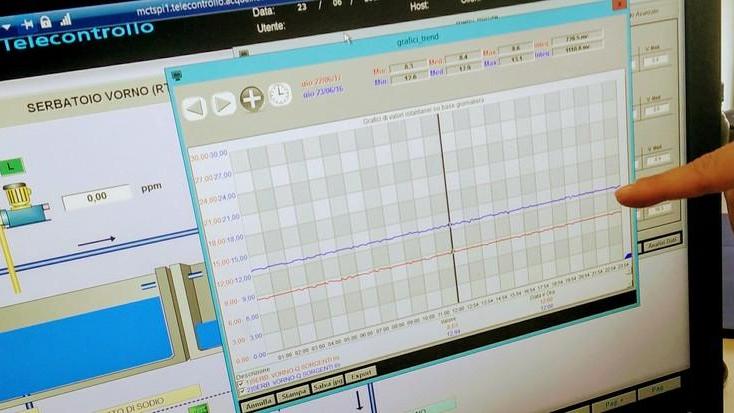Select the blue Min value field

[x=409, y=77]
